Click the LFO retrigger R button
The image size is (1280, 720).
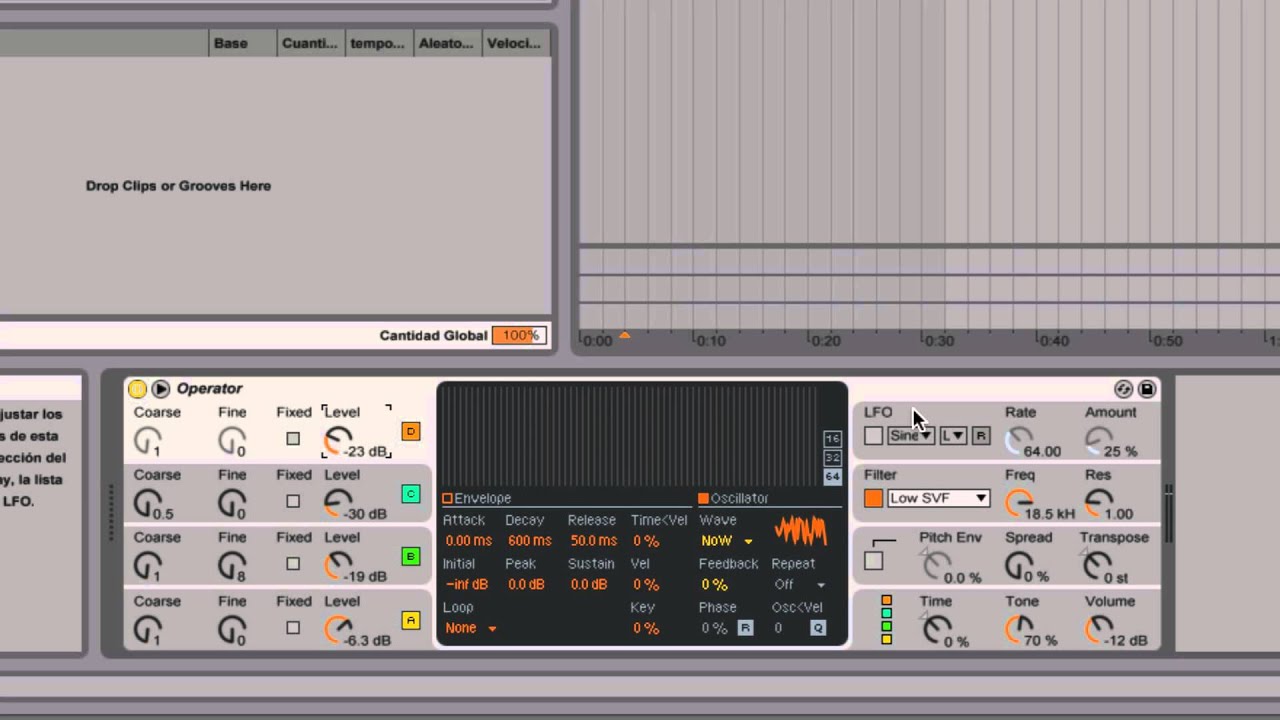point(980,436)
